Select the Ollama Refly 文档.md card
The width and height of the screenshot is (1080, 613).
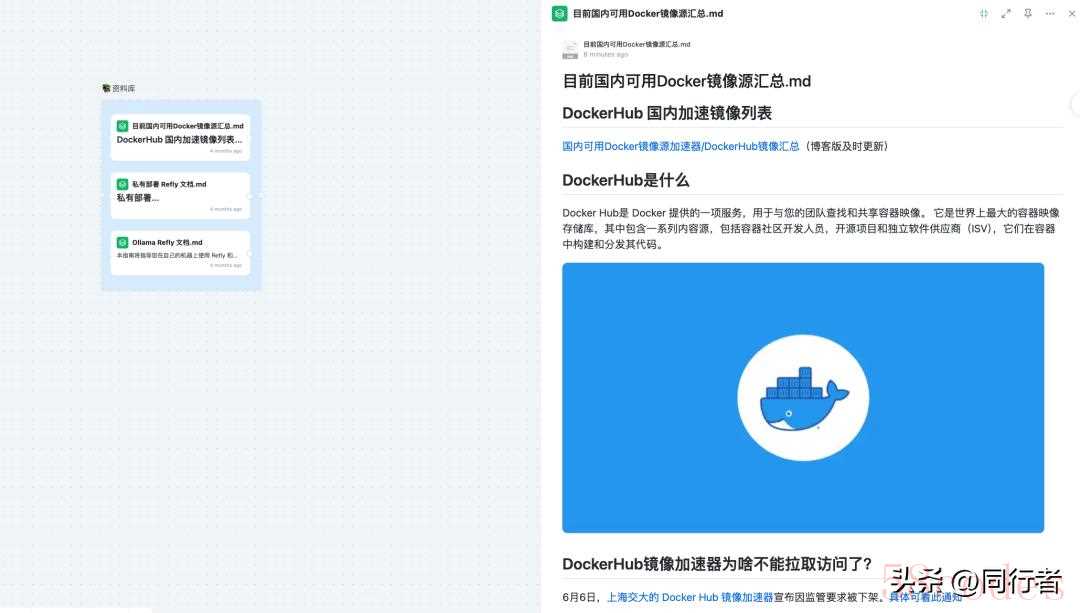[x=180, y=253]
